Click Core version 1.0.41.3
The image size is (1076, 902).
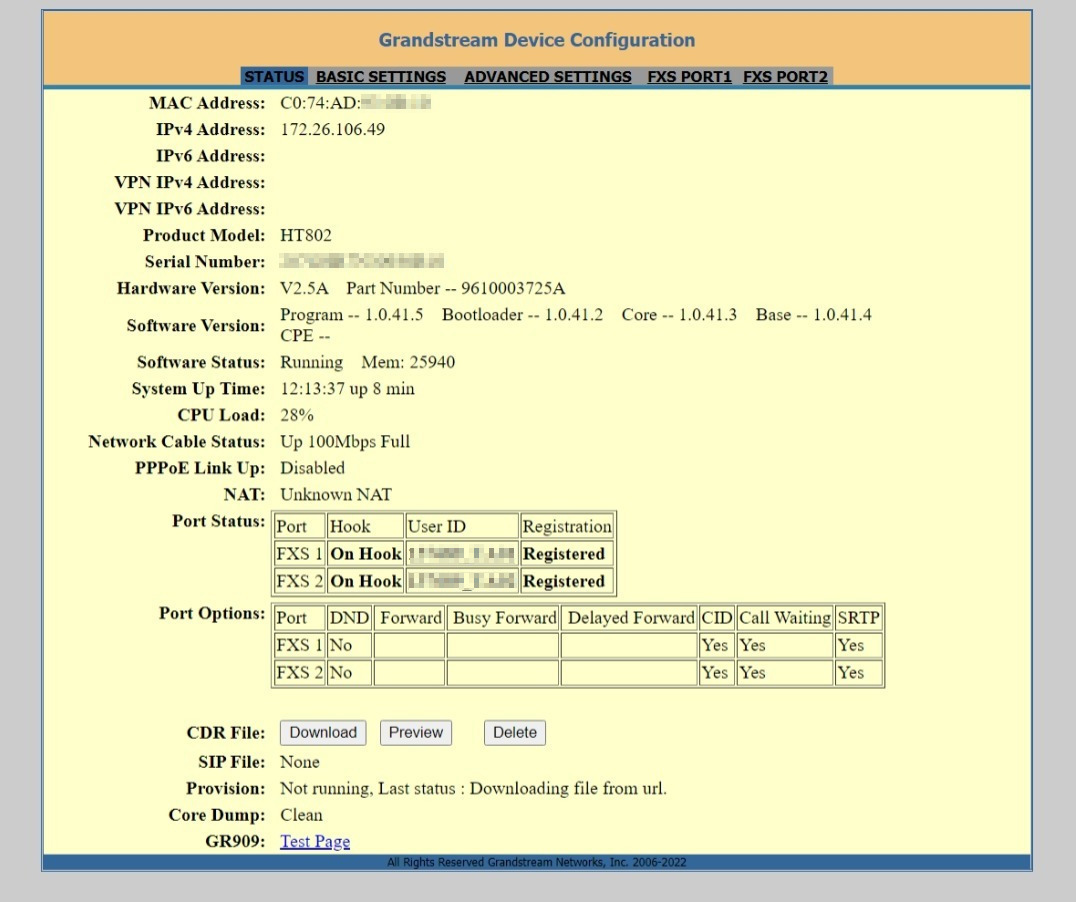679,314
